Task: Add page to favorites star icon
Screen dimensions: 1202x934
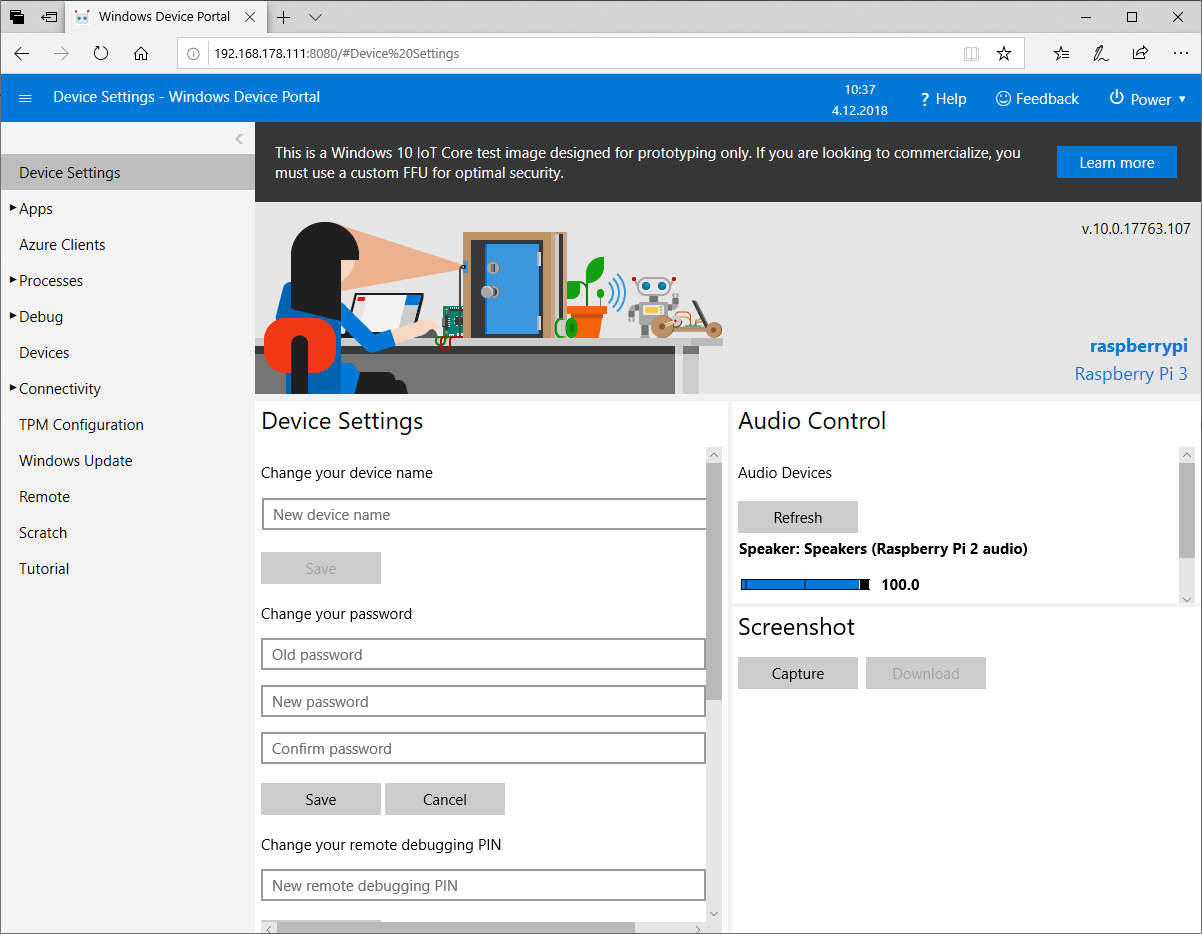Action: [x=1004, y=53]
